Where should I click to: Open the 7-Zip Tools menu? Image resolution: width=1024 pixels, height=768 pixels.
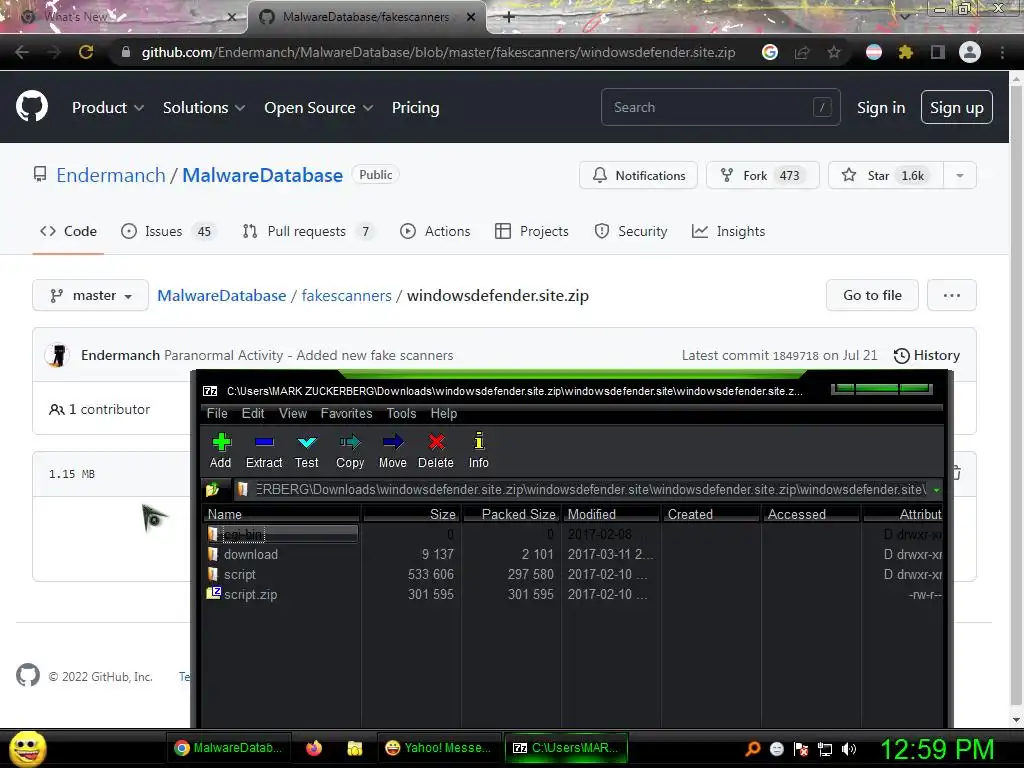[401, 413]
